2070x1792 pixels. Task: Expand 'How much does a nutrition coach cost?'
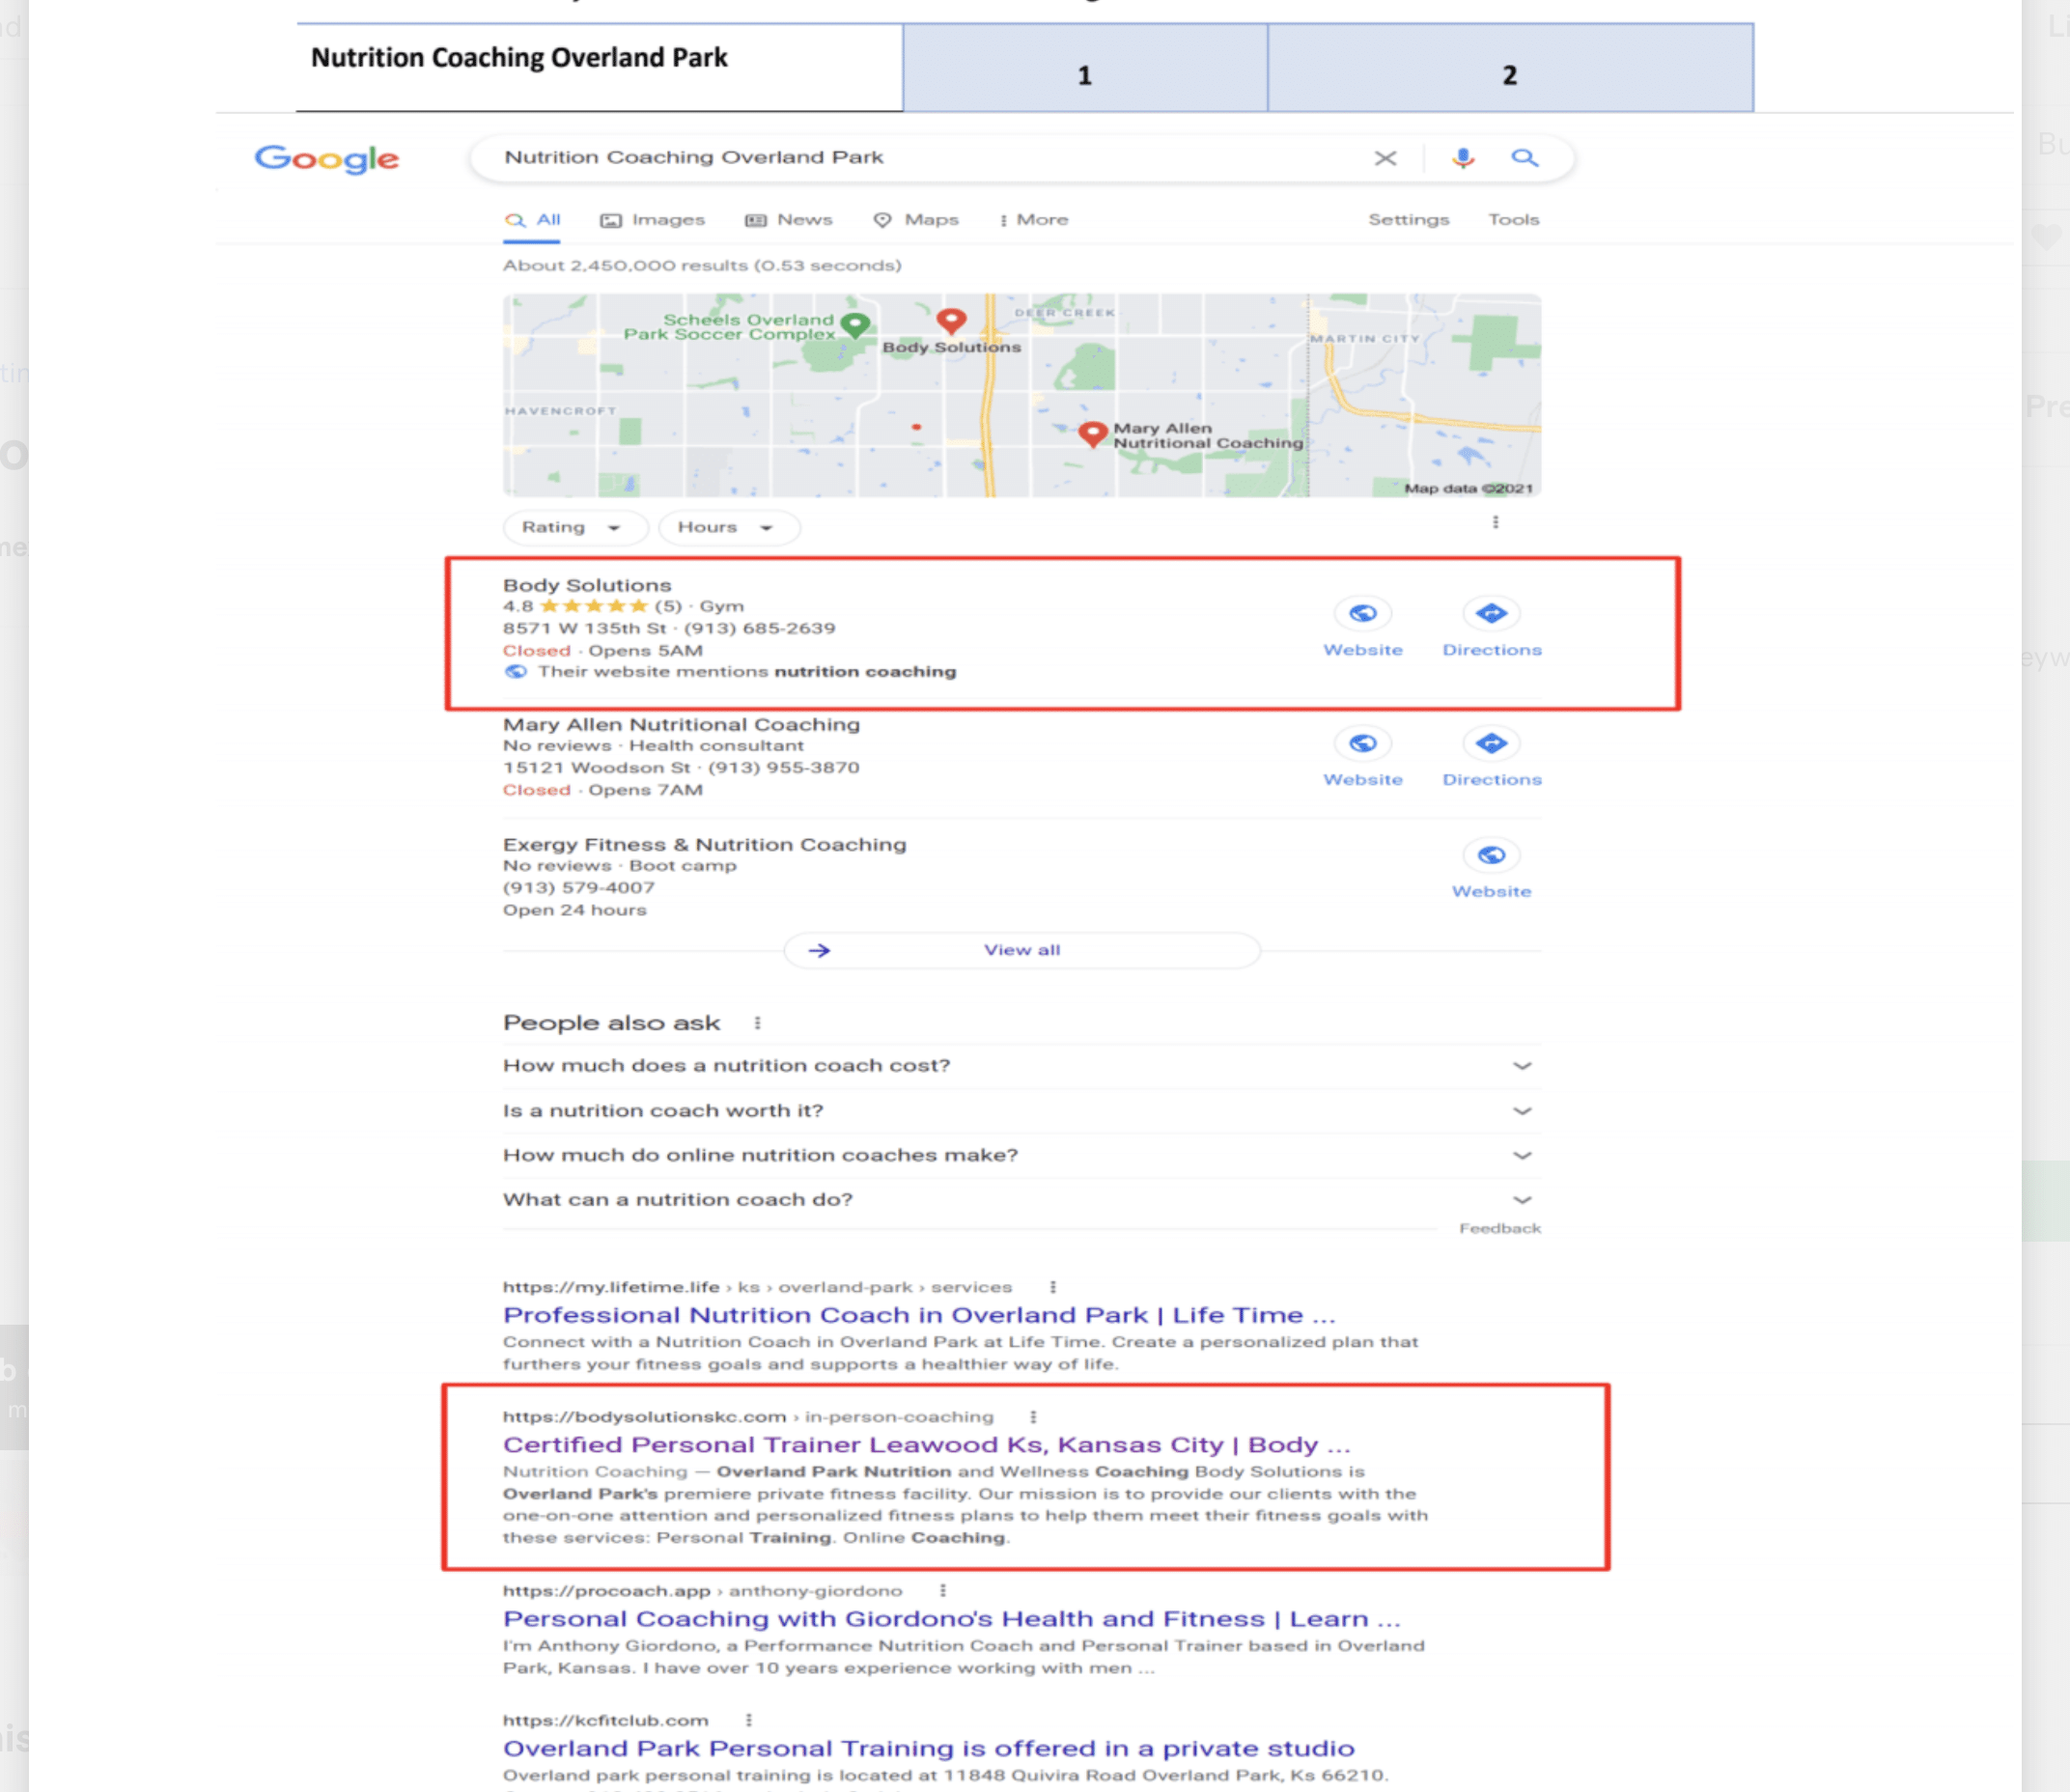click(x=1021, y=1066)
